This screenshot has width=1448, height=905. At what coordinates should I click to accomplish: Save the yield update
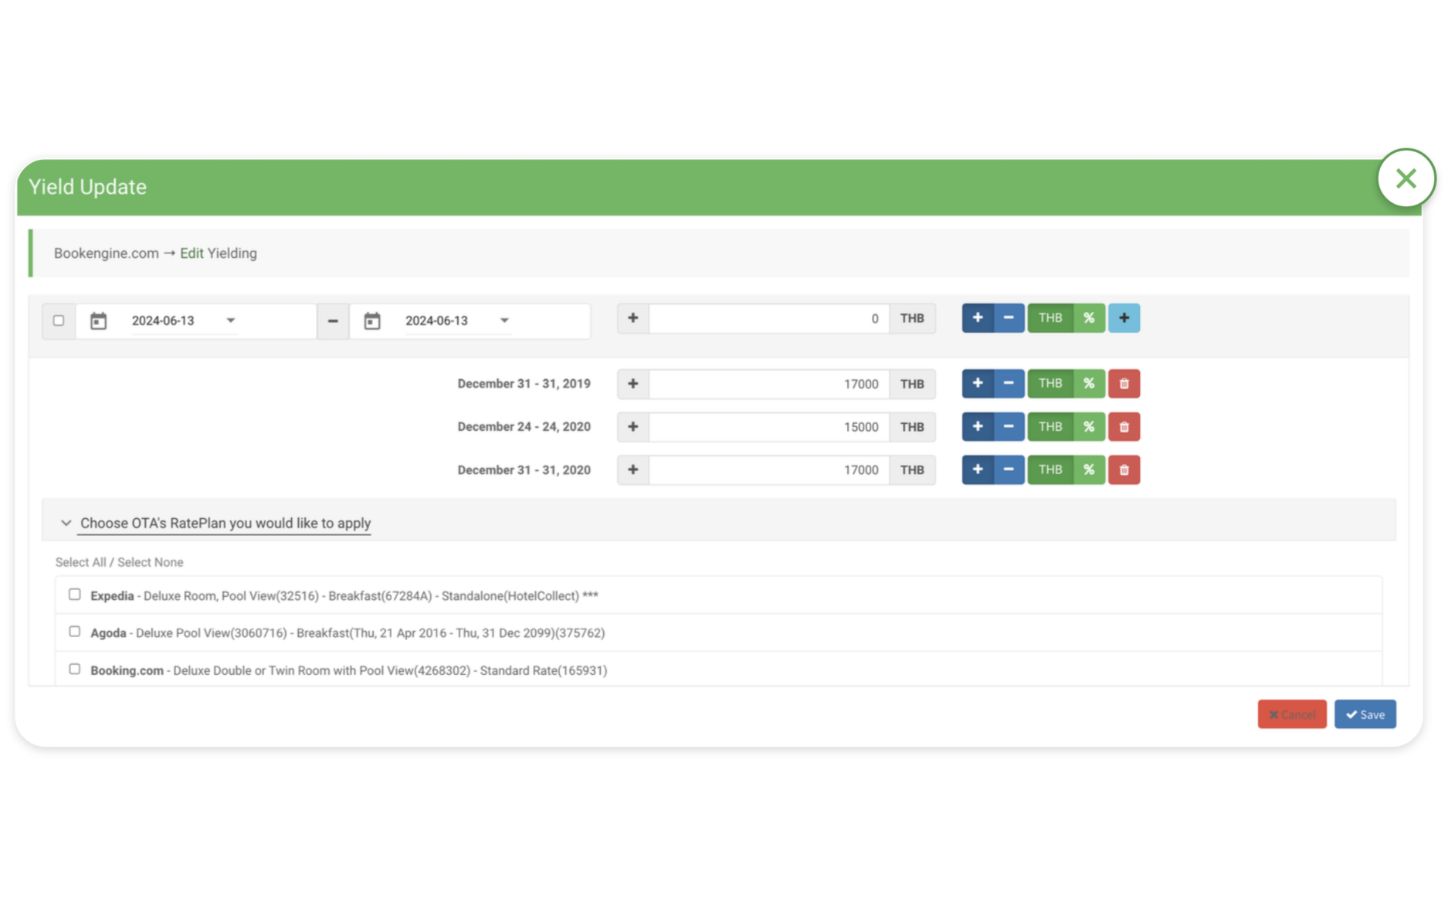click(1365, 715)
